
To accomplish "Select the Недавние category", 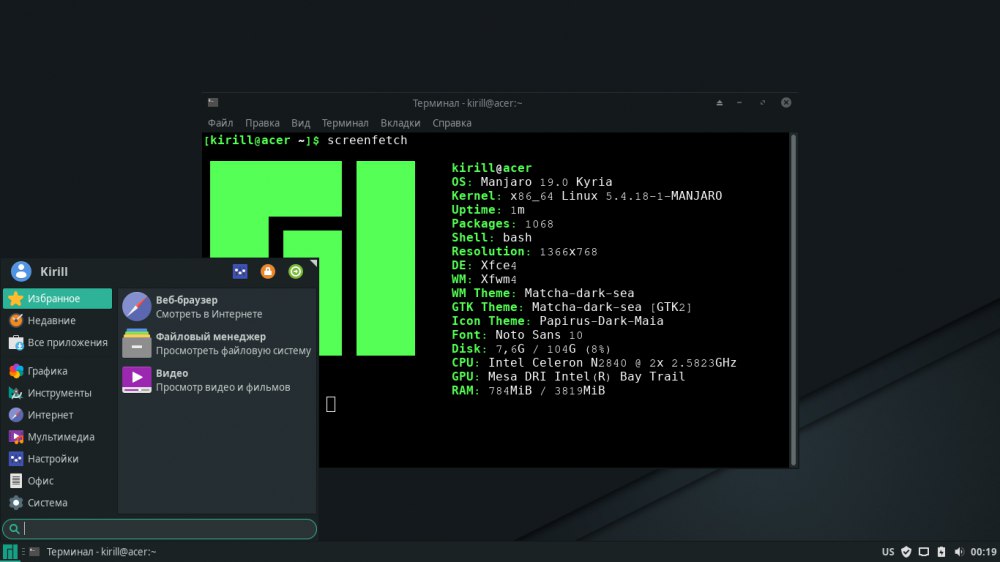I will pos(57,320).
